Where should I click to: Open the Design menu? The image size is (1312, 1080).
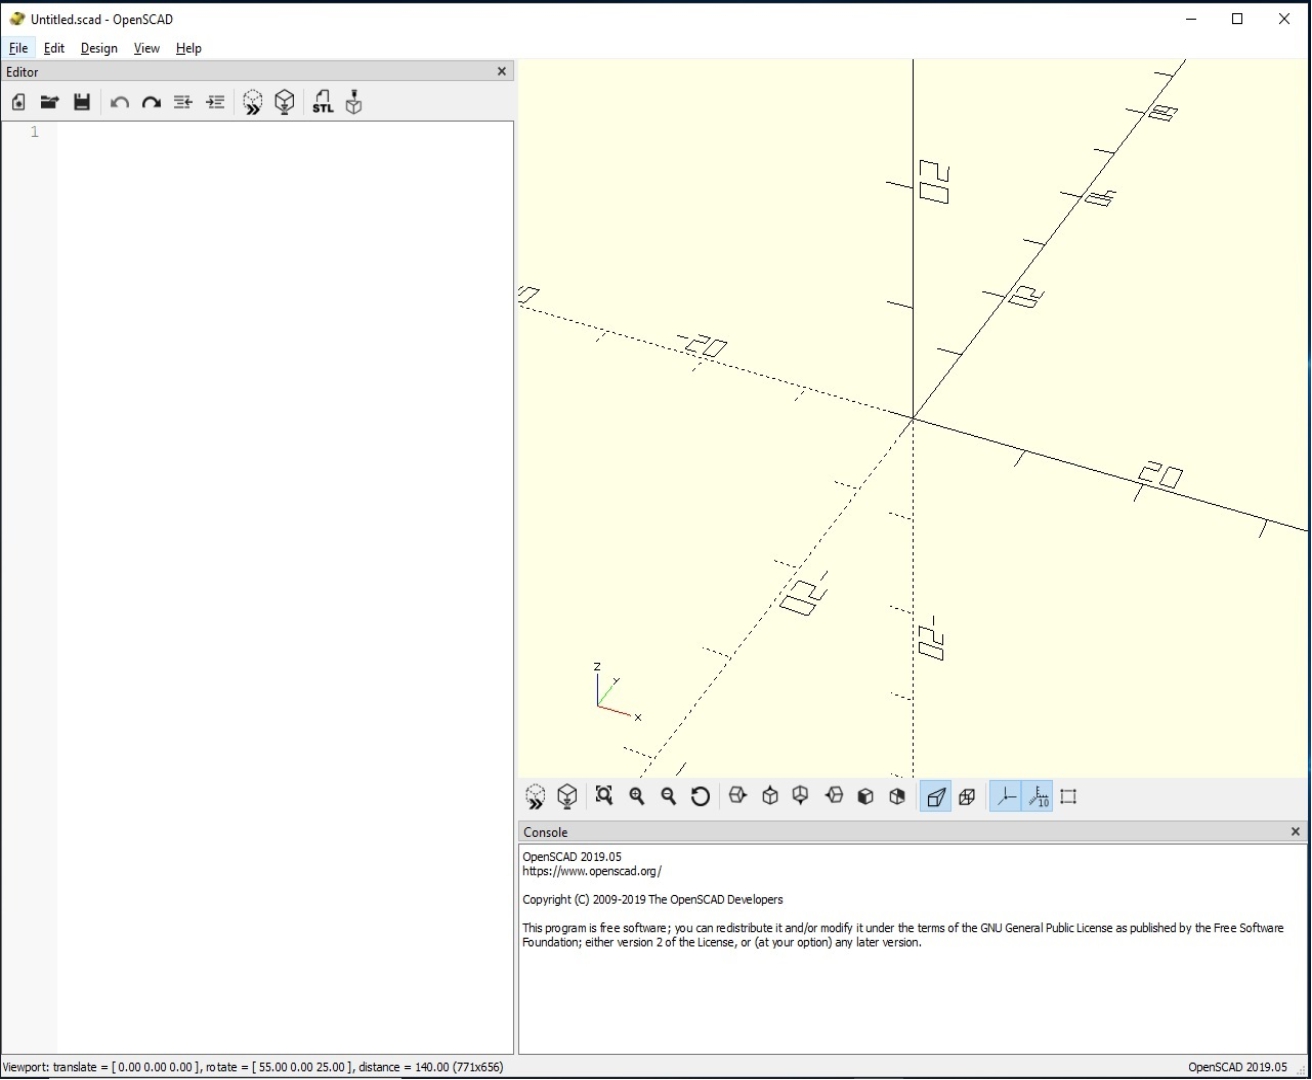99,48
